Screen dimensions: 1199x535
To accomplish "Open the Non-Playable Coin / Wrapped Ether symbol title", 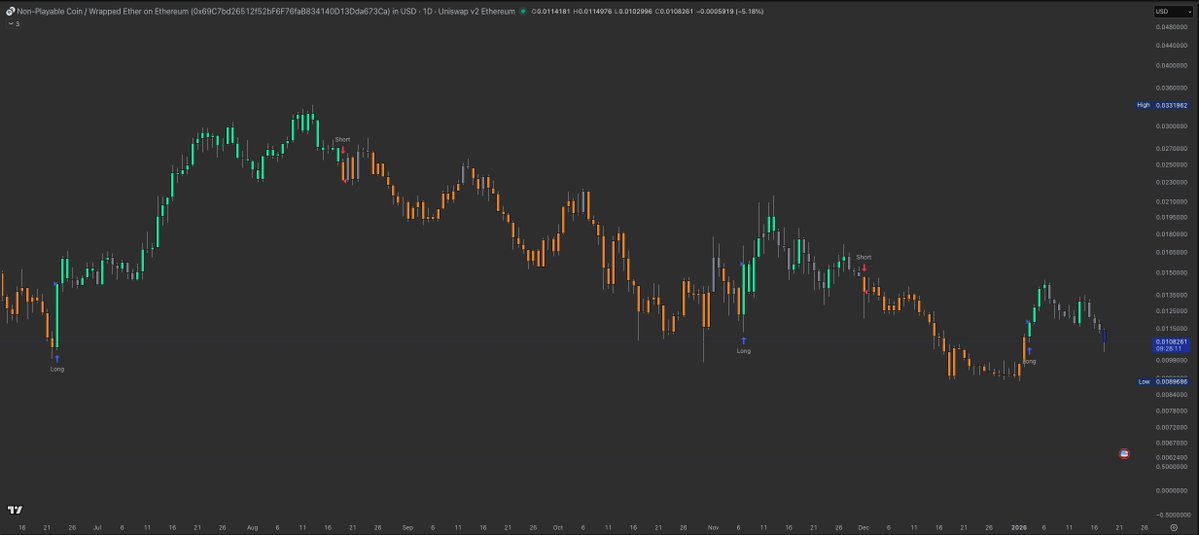I will click(x=265, y=11).
